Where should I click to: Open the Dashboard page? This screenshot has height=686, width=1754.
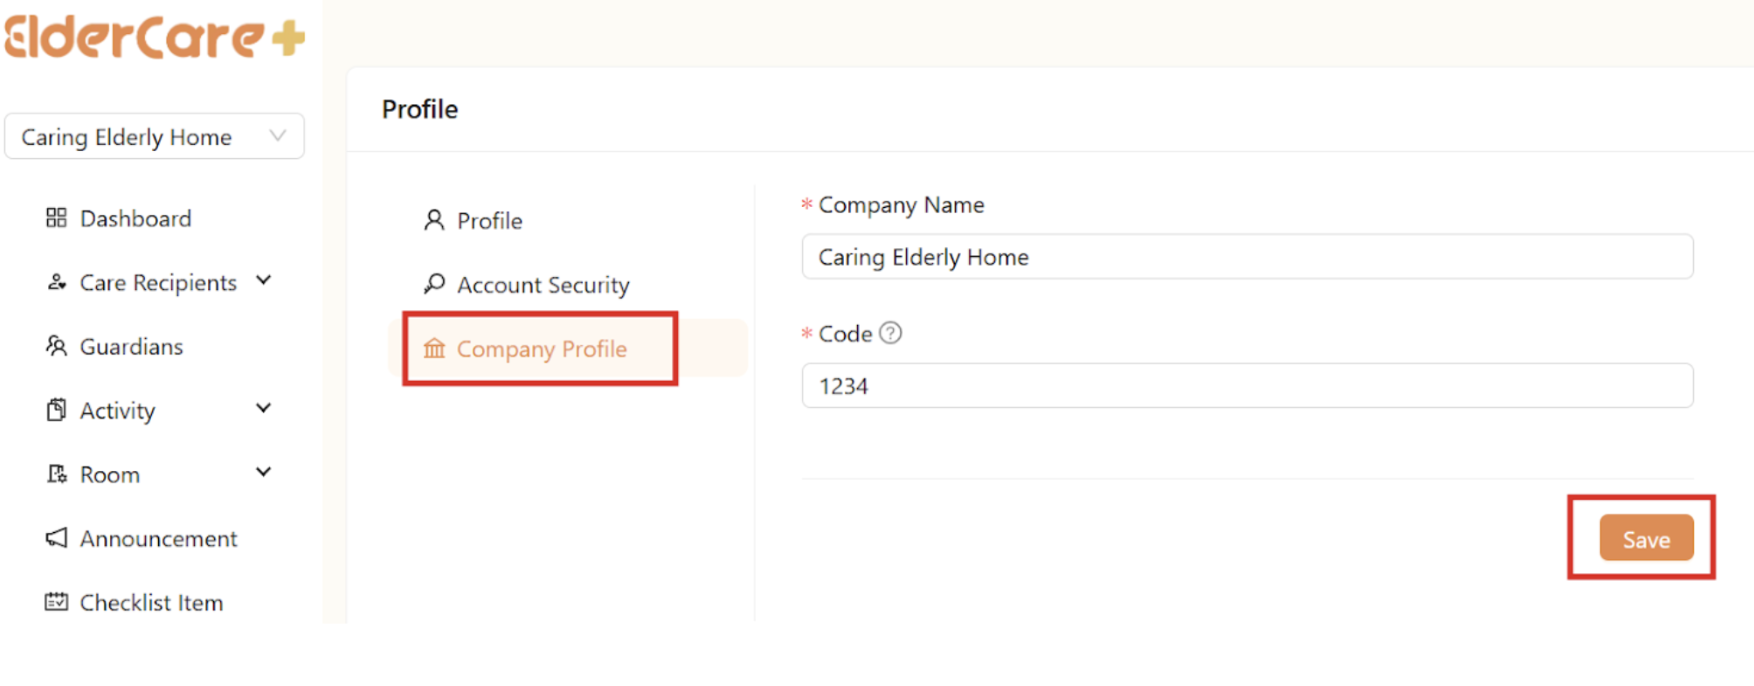pyautogui.click(x=135, y=217)
